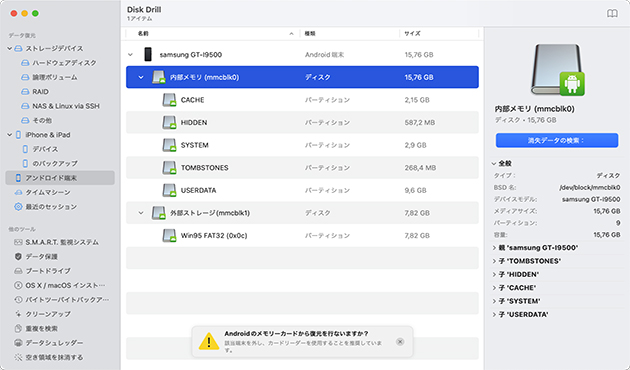The width and height of the screenshot is (630, 370).
Task: Open the help book icon
Action: (612, 14)
